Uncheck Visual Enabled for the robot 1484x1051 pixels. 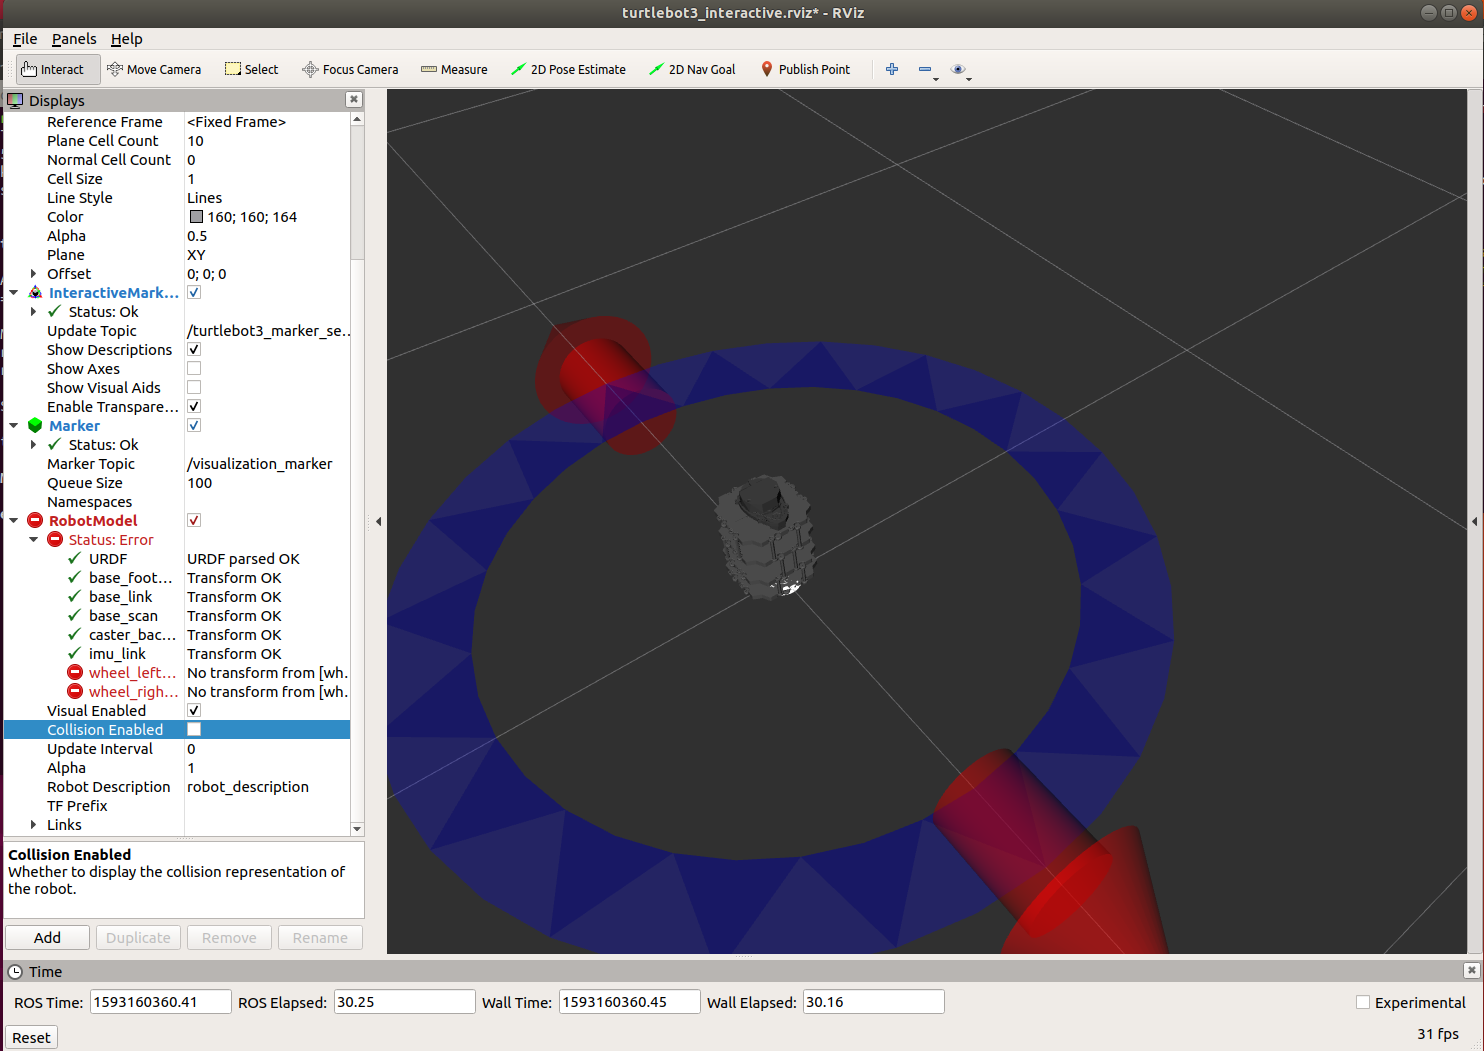(193, 710)
